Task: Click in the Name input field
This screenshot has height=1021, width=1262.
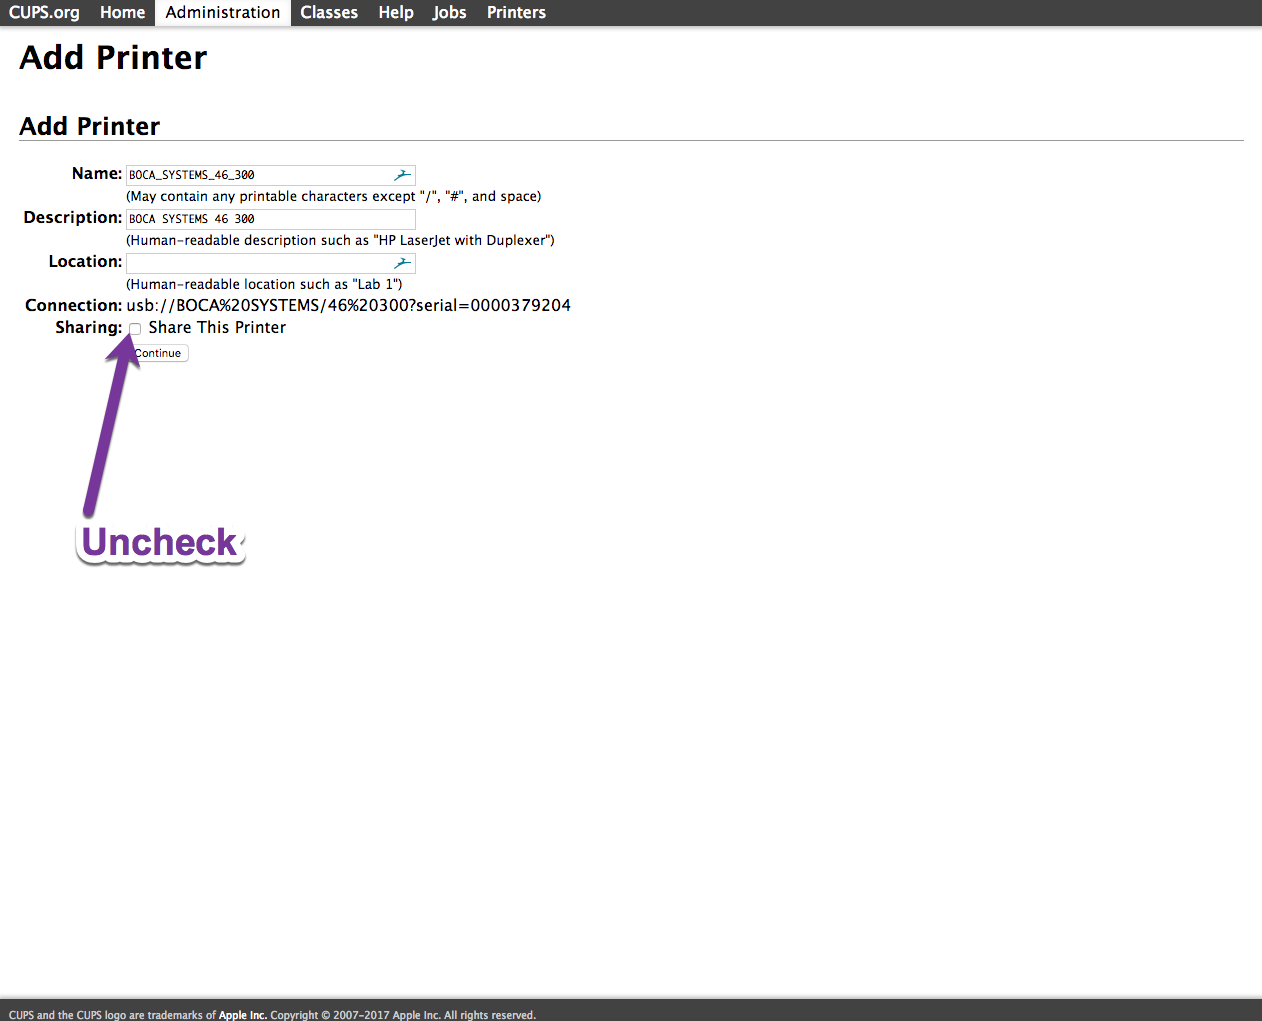Action: 270,175
